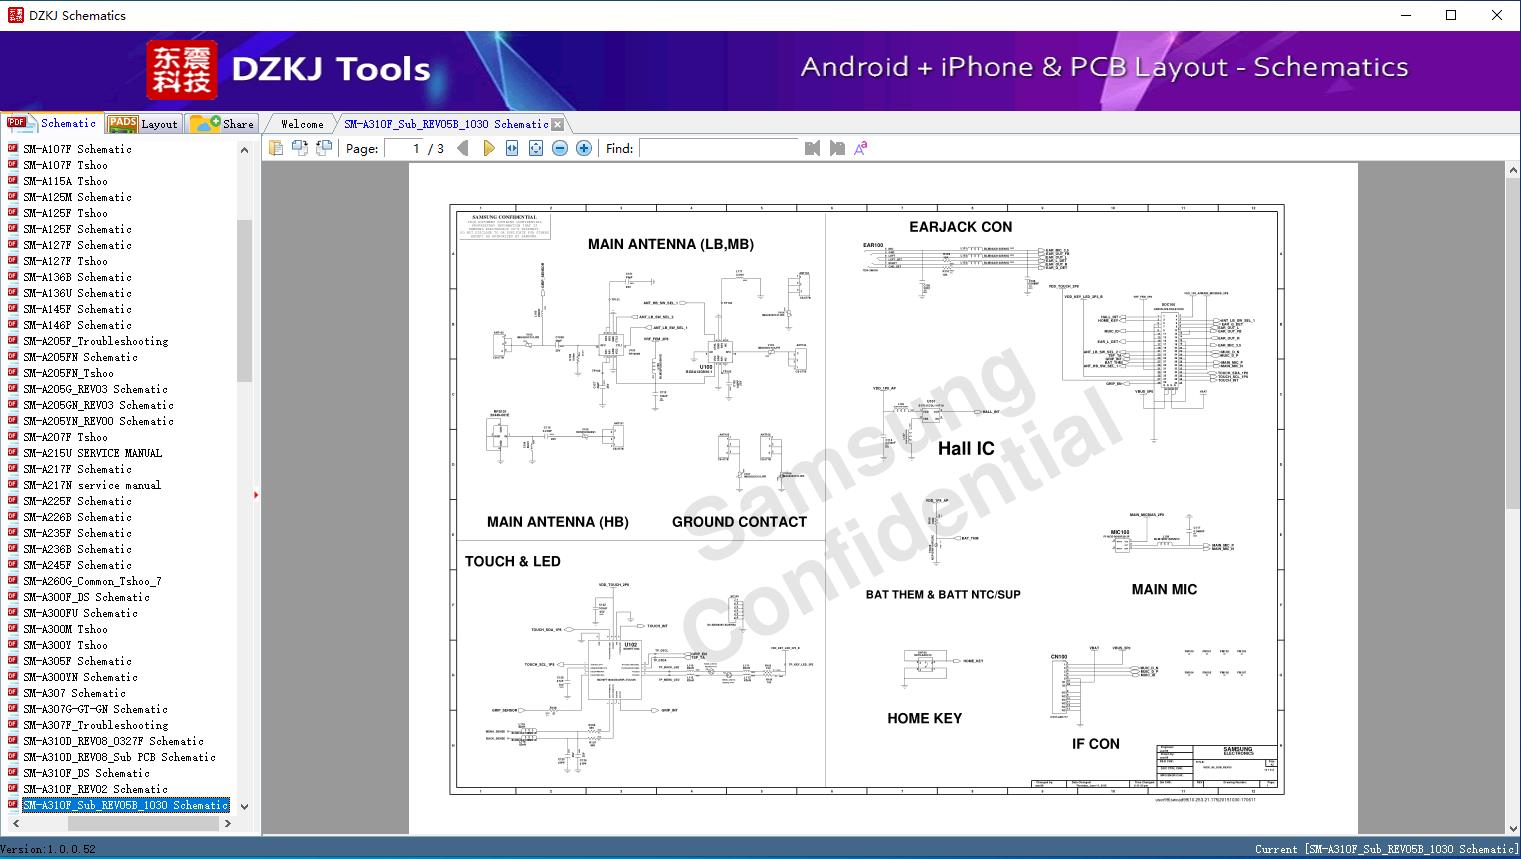
Task: Open SM-A125M Schematic
Action: 78,197
